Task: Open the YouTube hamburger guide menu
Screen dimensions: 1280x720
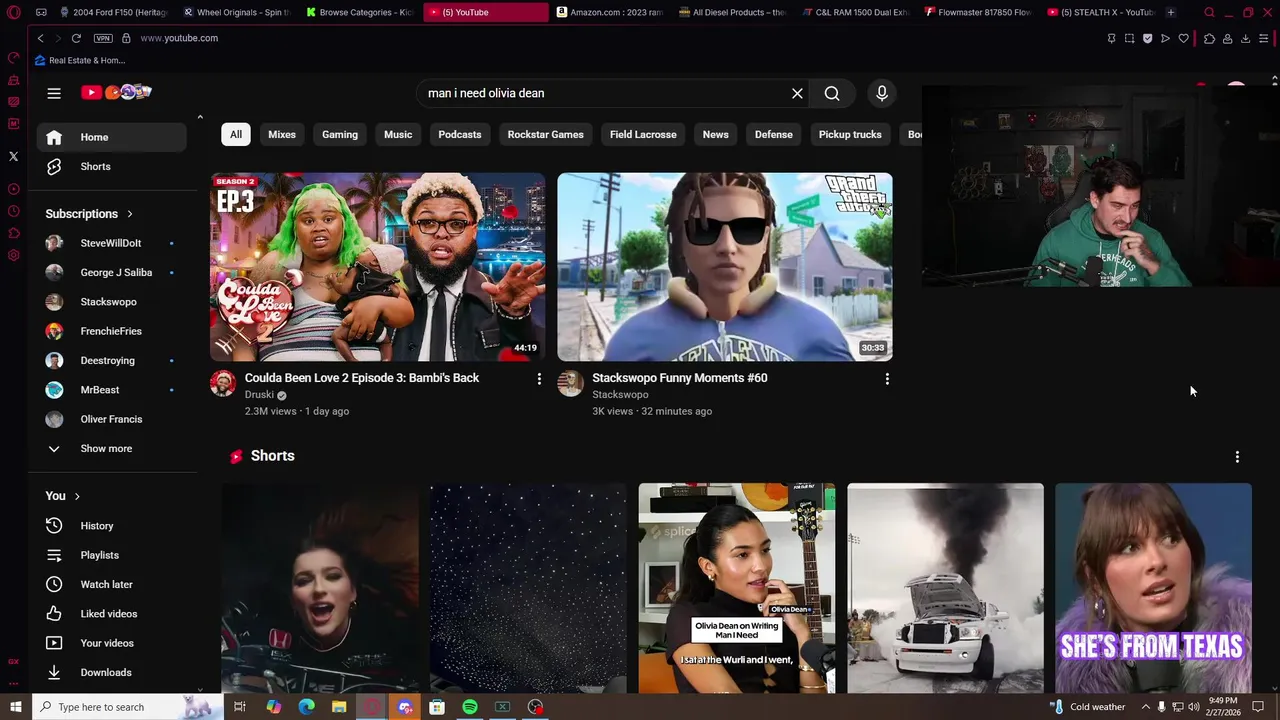Action: 54,93
